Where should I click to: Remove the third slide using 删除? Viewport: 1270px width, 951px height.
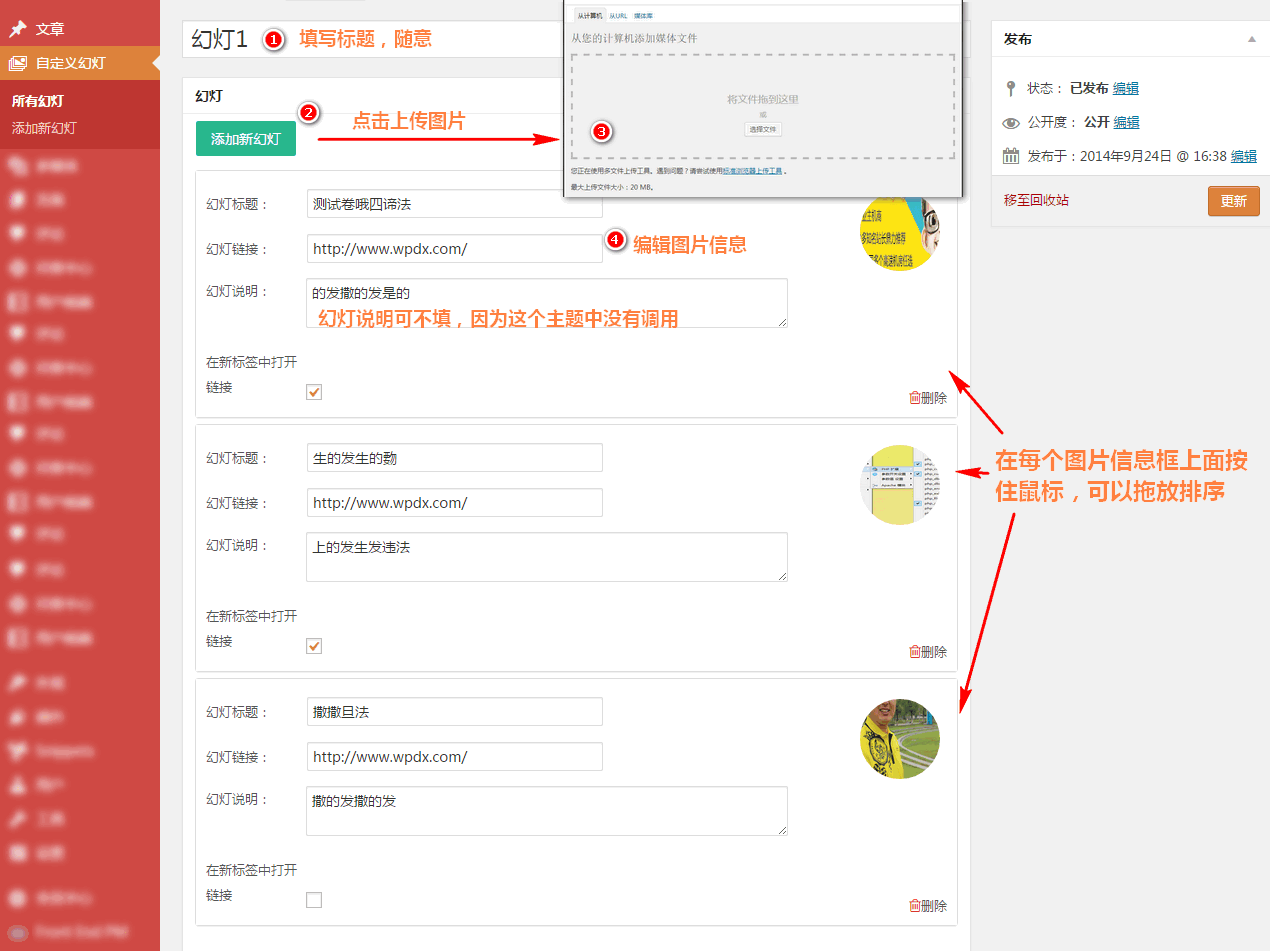pyautogui.click(x=927, y=905)
